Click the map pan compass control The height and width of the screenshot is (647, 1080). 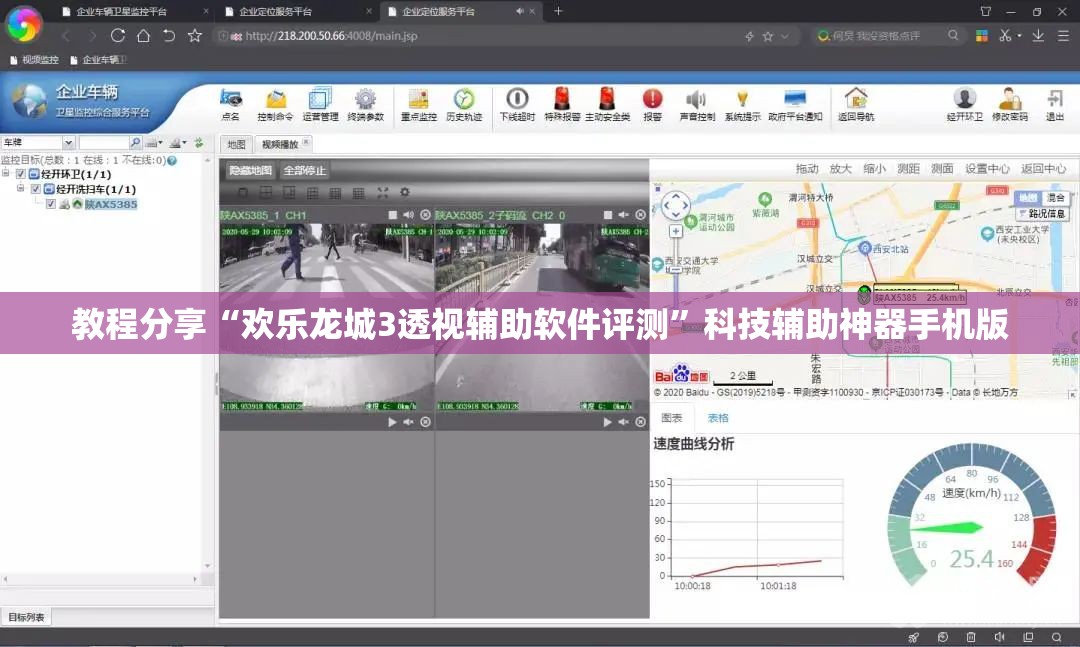(676, 205)
